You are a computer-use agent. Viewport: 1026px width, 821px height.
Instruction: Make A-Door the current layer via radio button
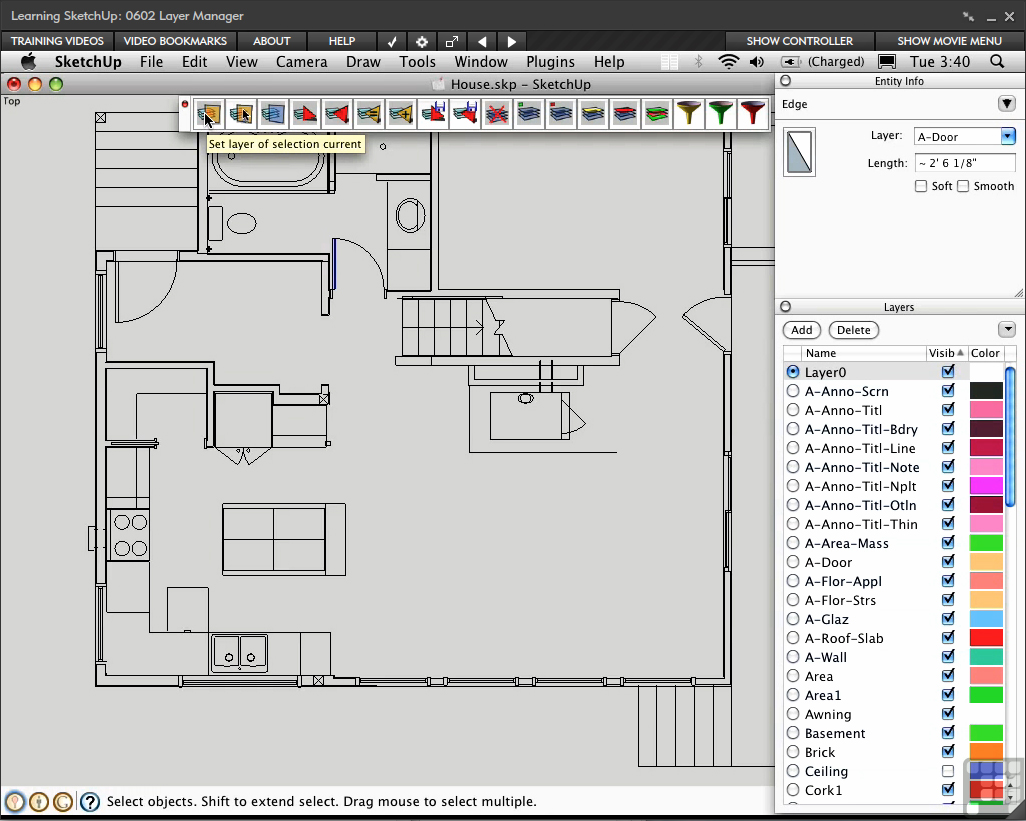(793, 562)
